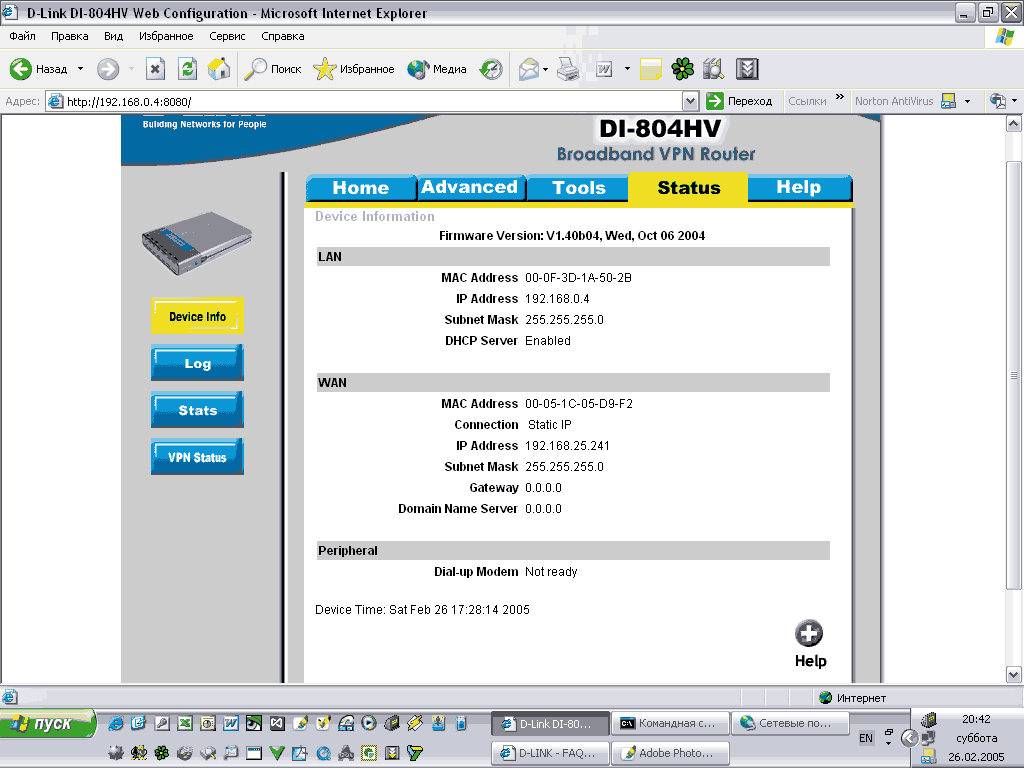Click the Norton AntiVirus toolbar icon
The height and width of the screenshot is (768, 1024).
point(948,101)
